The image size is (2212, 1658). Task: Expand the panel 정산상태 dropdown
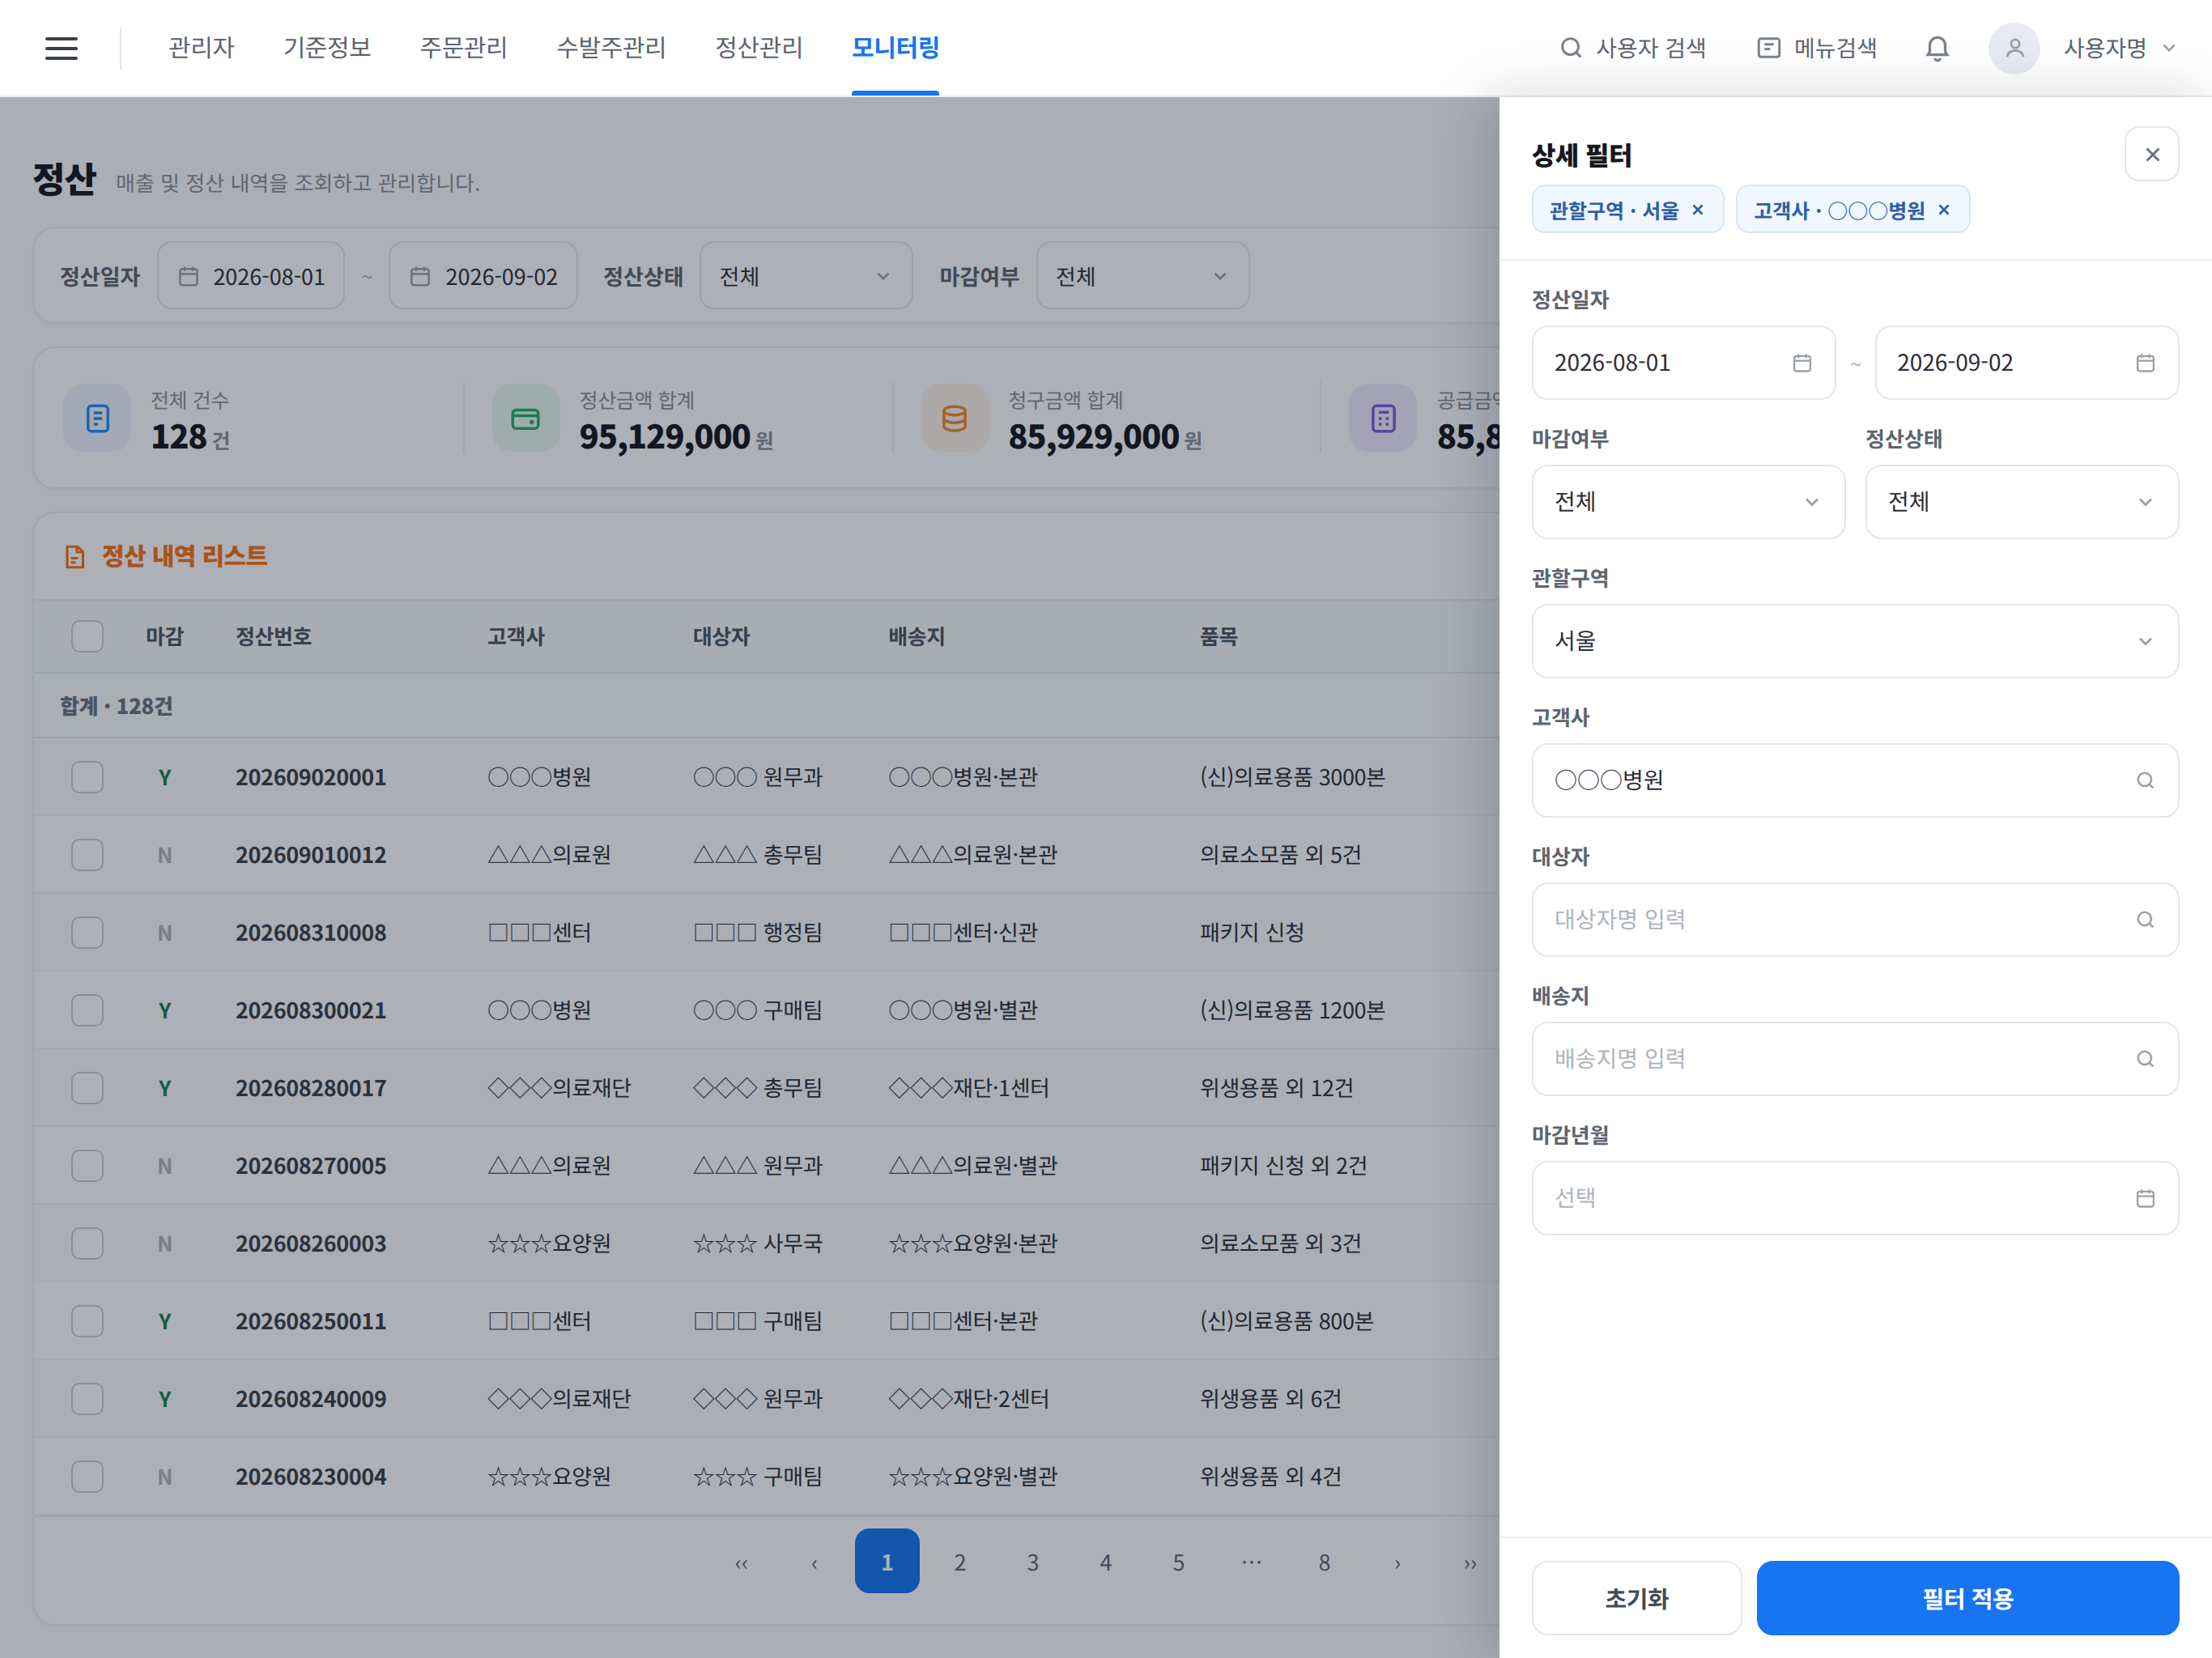2021,502
